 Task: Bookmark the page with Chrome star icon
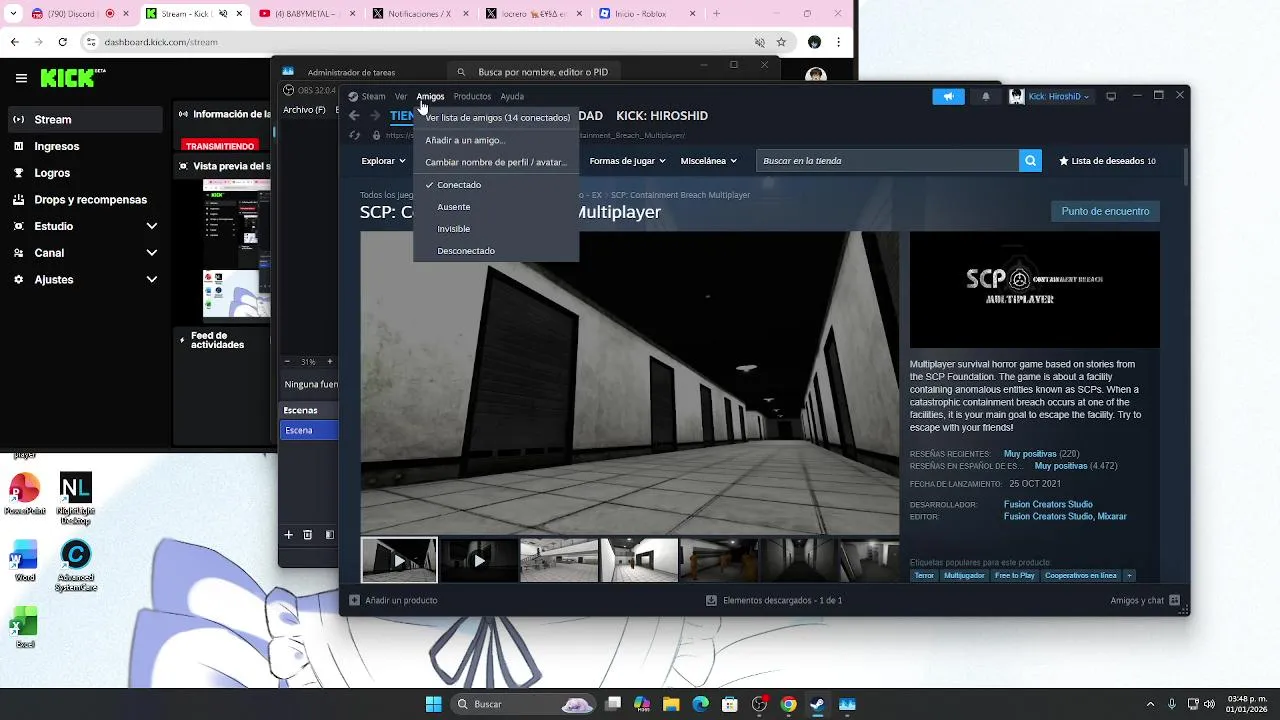point(781,42)
